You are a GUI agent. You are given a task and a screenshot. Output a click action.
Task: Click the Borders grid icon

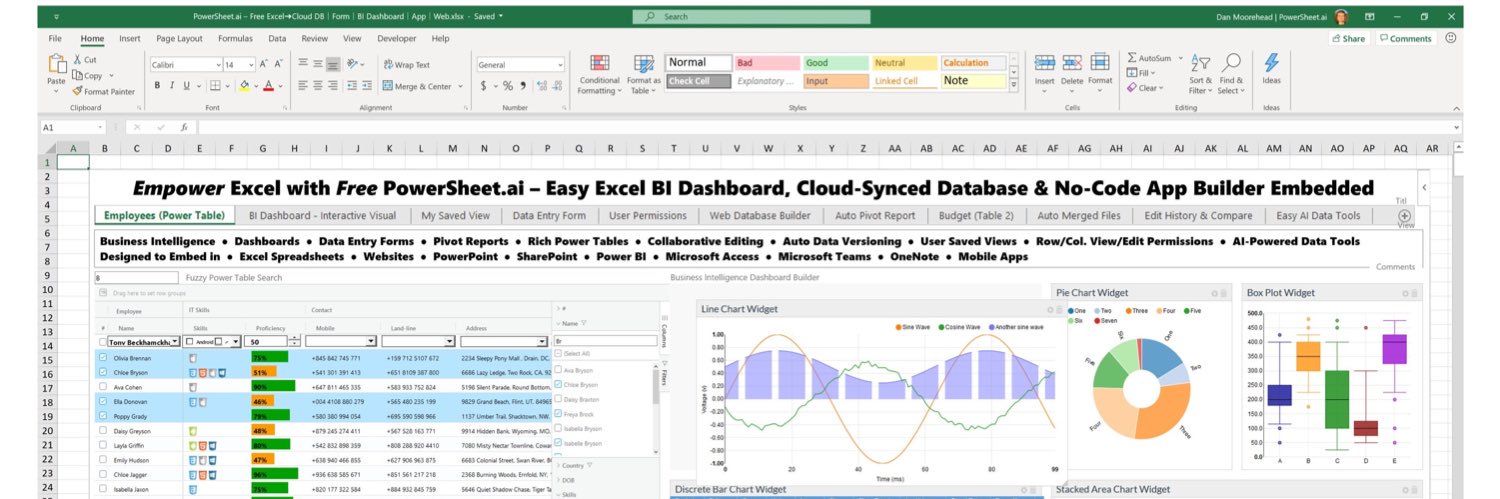tap(215, 86)
